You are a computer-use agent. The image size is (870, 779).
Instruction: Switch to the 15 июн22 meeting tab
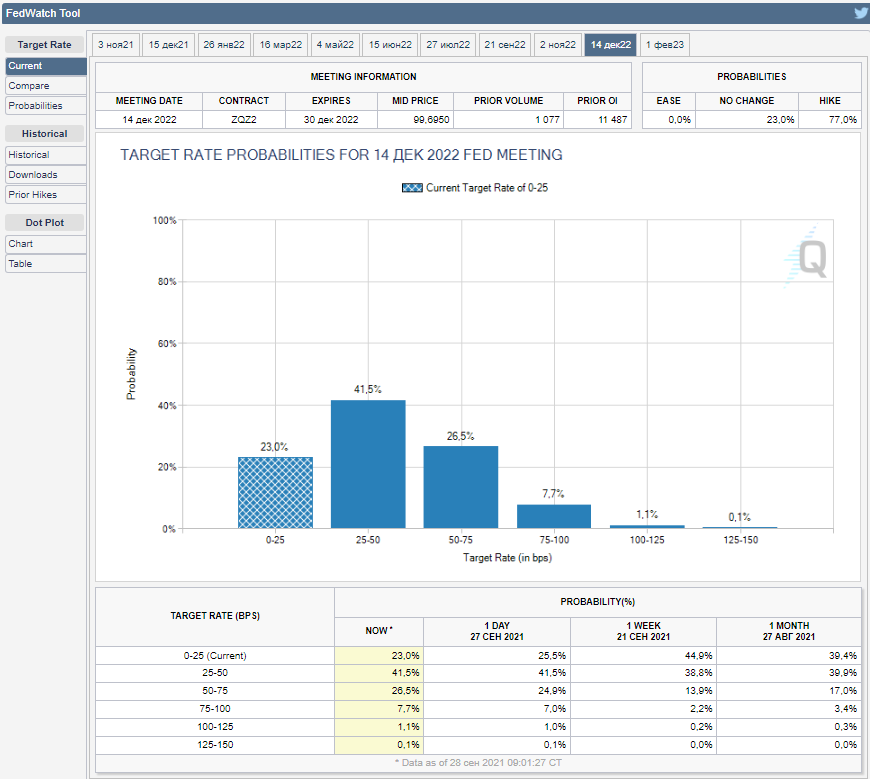[390, 45]
